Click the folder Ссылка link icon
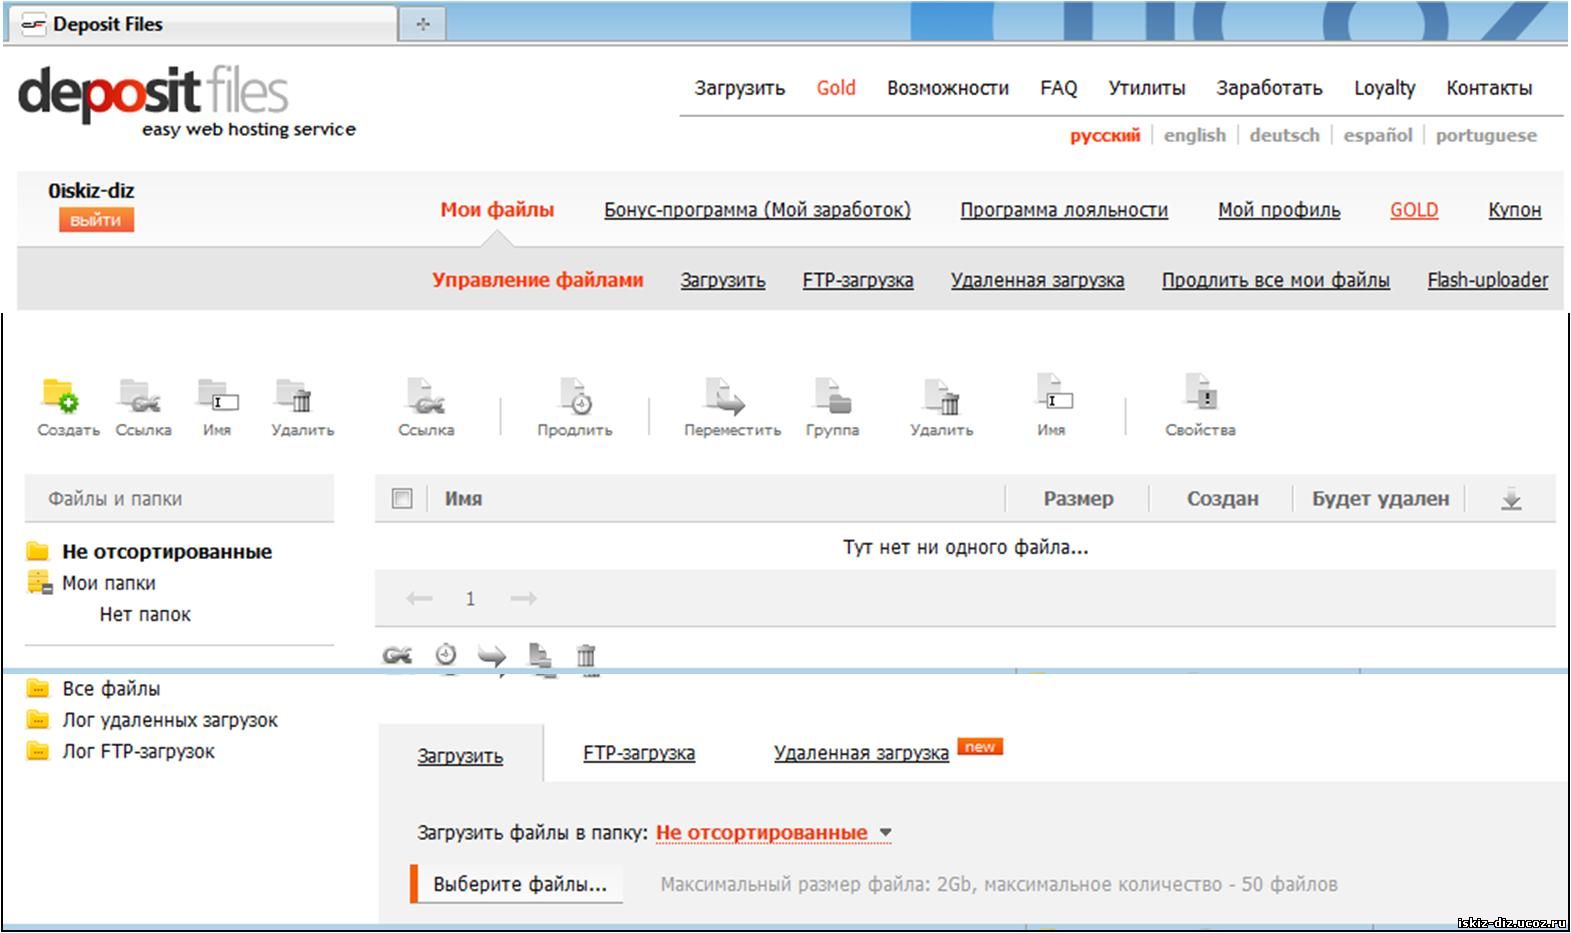 [140, 396]
